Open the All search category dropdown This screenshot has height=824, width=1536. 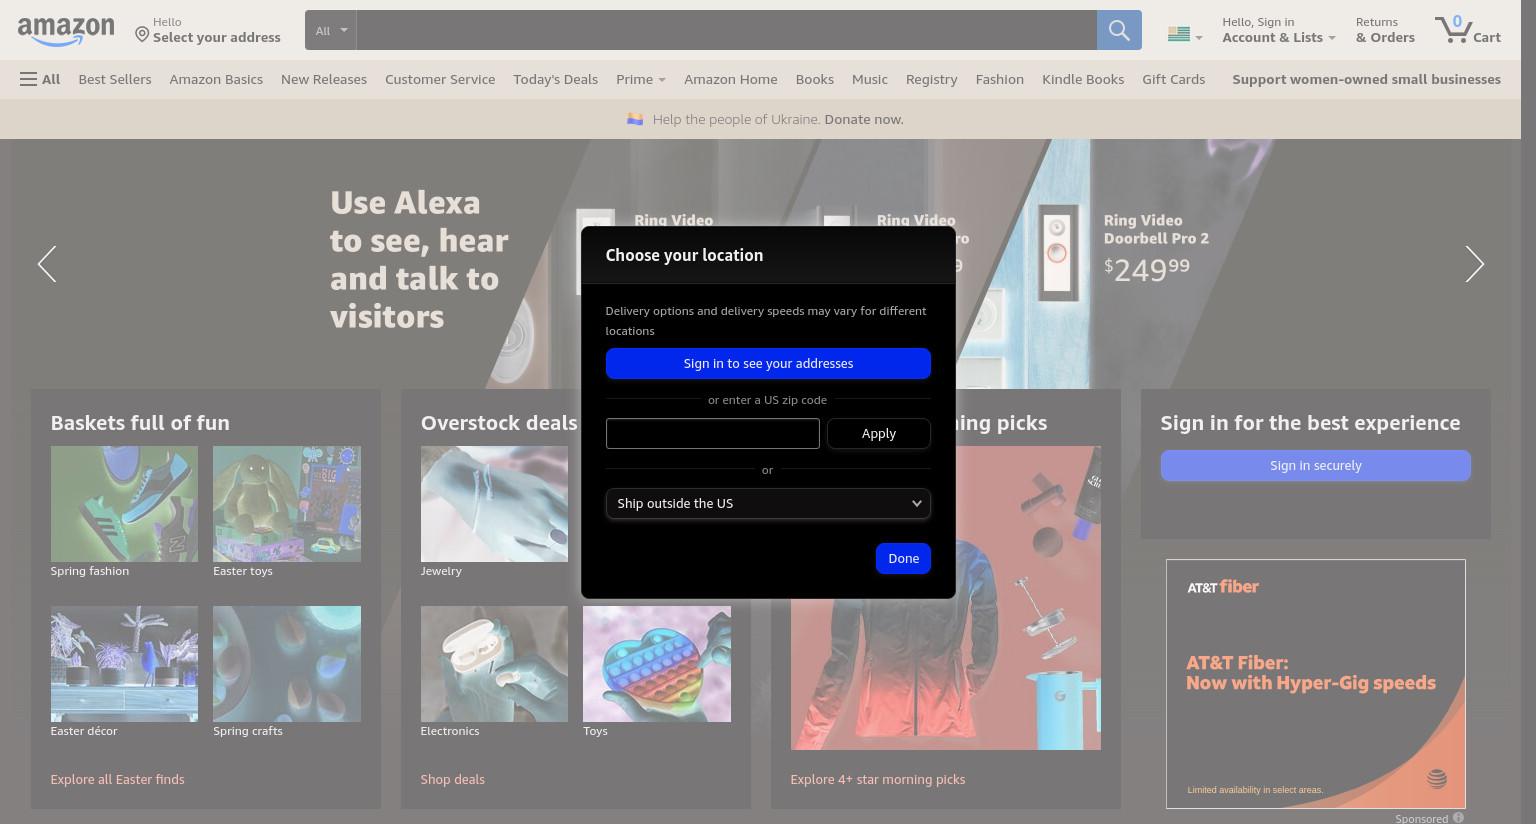point(331,30)
